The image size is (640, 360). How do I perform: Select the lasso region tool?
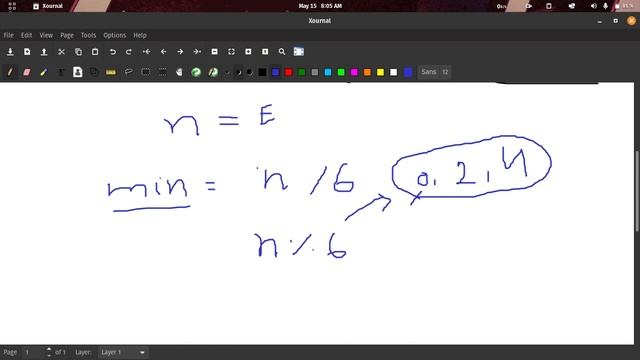(x=129, y=72)
